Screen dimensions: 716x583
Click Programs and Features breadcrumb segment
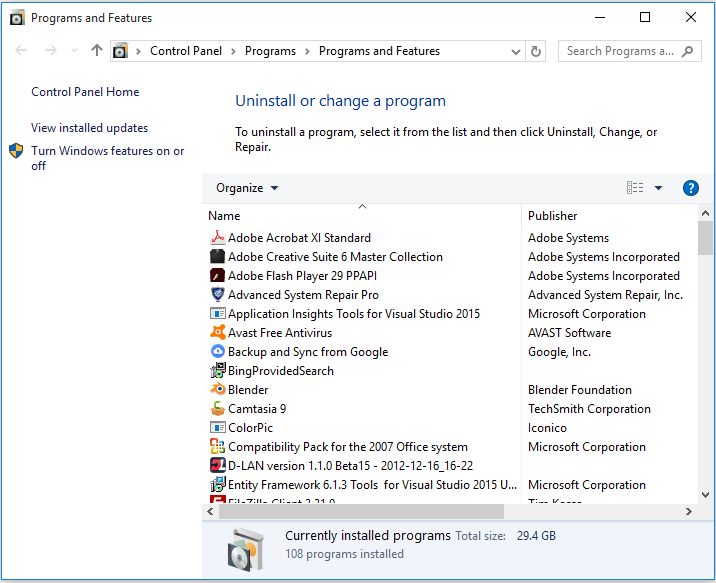coord(379,51)
